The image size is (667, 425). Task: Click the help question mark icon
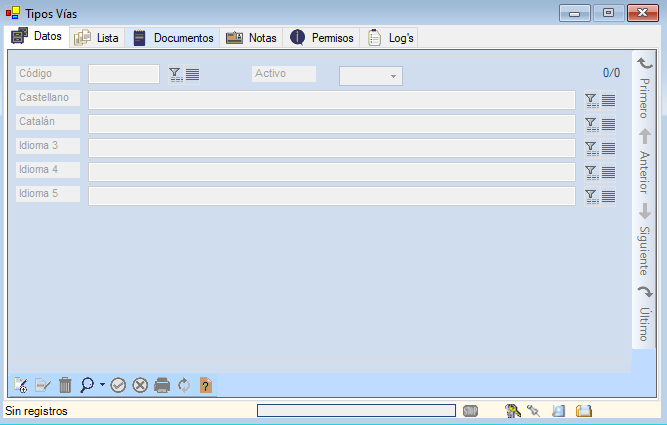[x=206, y=385]
